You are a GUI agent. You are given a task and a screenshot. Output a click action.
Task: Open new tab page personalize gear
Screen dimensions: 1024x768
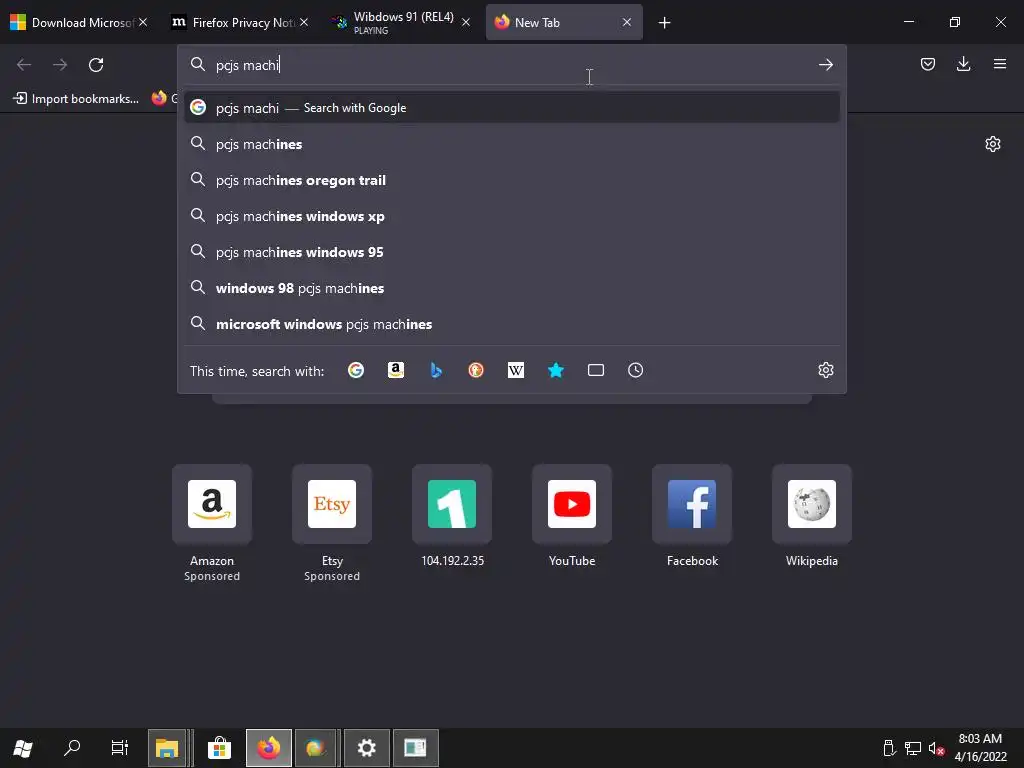click(993, 144)
